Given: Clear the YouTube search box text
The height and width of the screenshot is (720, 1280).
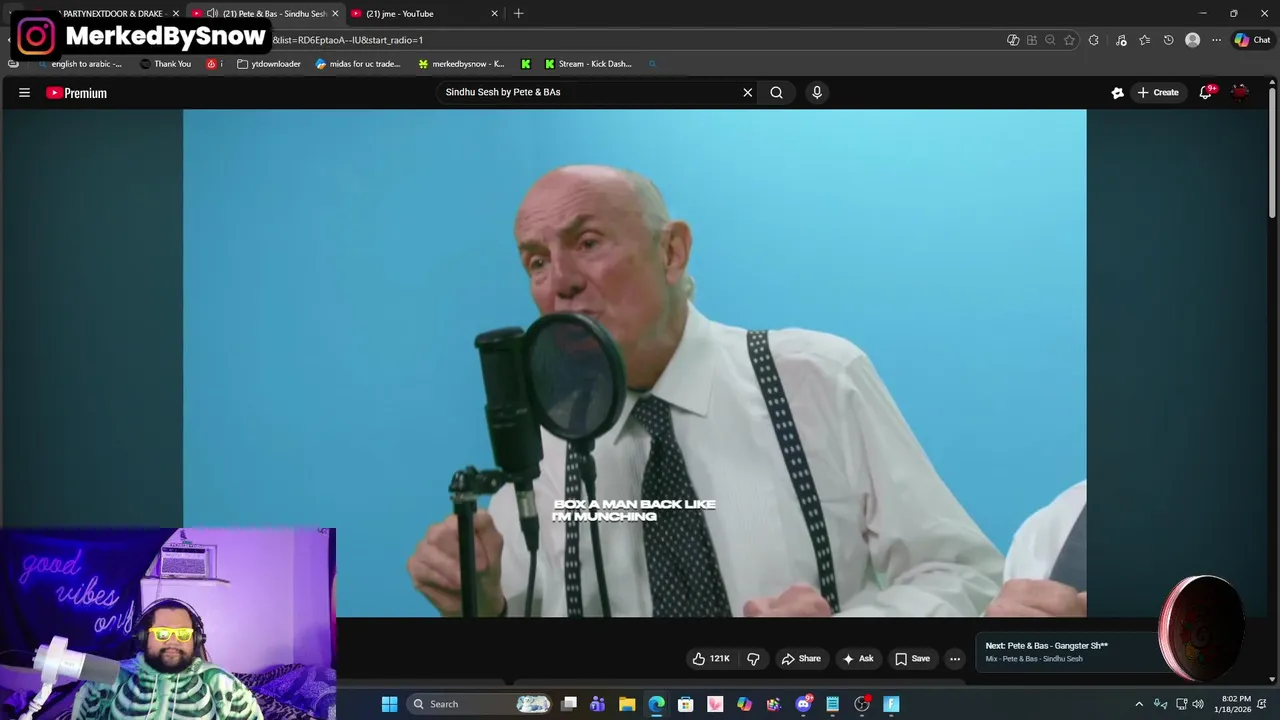Looking at the screenshot, I should (747, 92).
